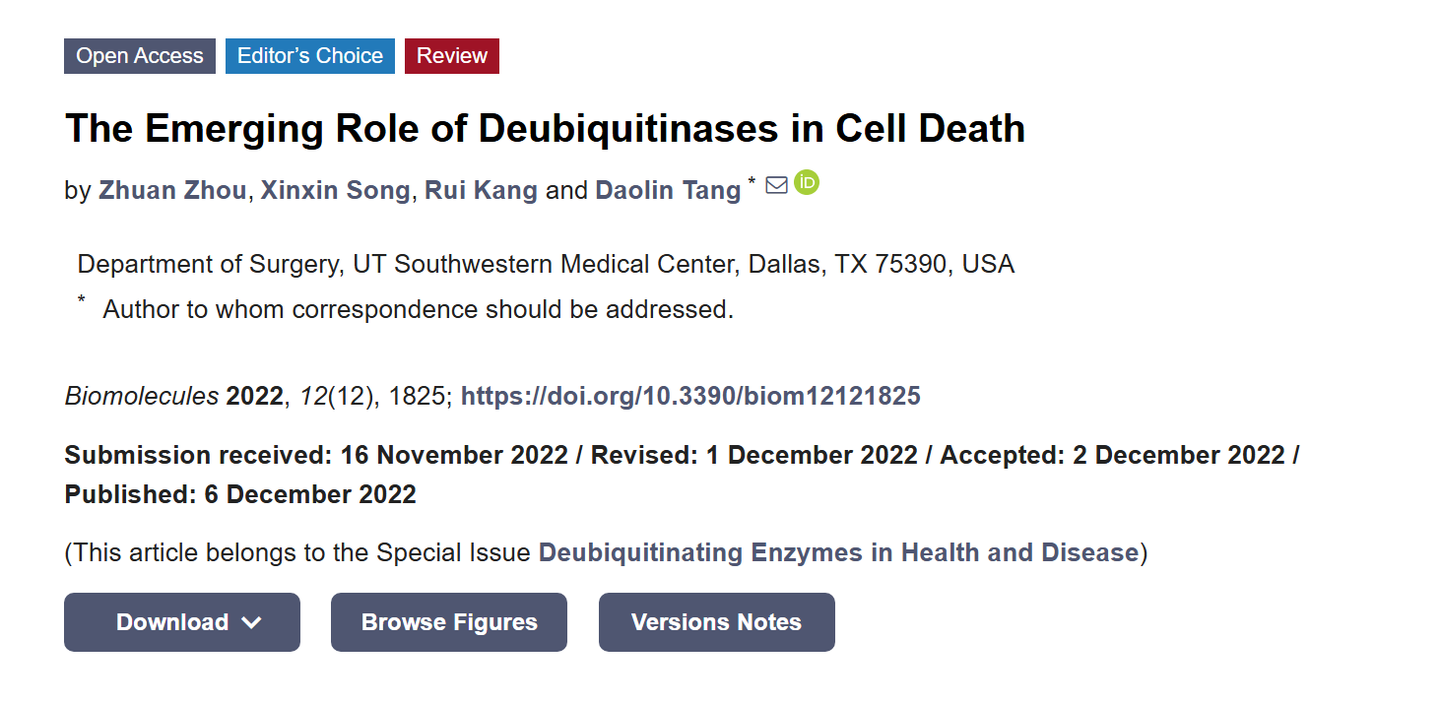This screenshot has width=1440, height=703.
Task: Click the red Review badge
Action: click(x=452, y=56)
